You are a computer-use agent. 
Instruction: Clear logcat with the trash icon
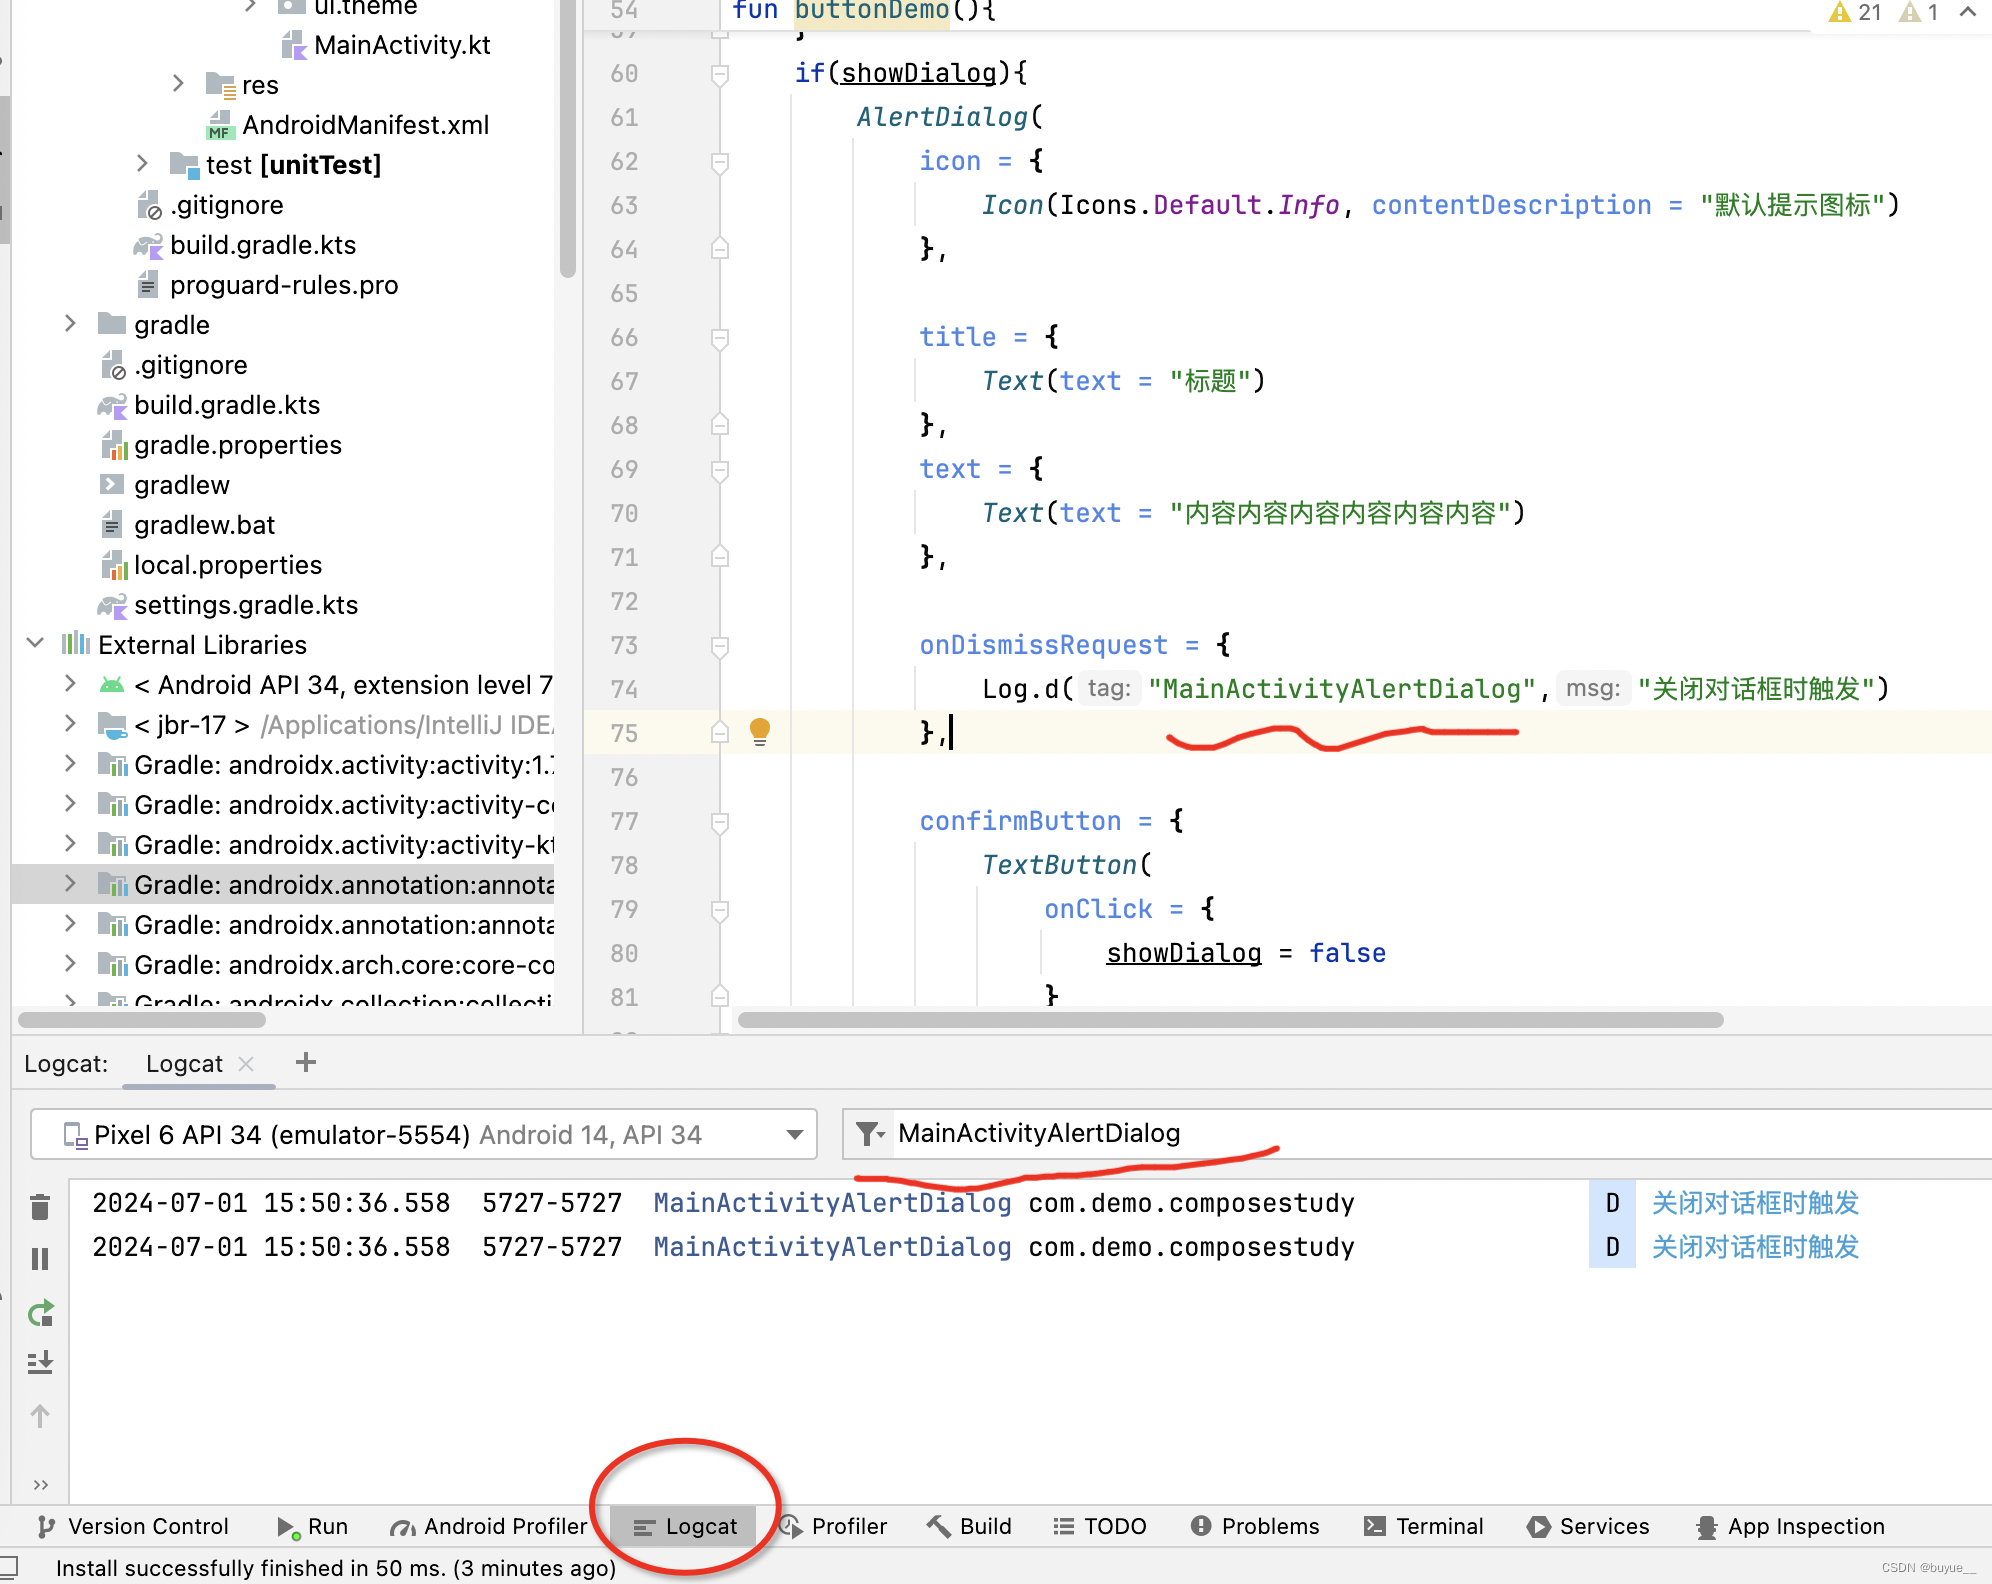coord(40,1207)
